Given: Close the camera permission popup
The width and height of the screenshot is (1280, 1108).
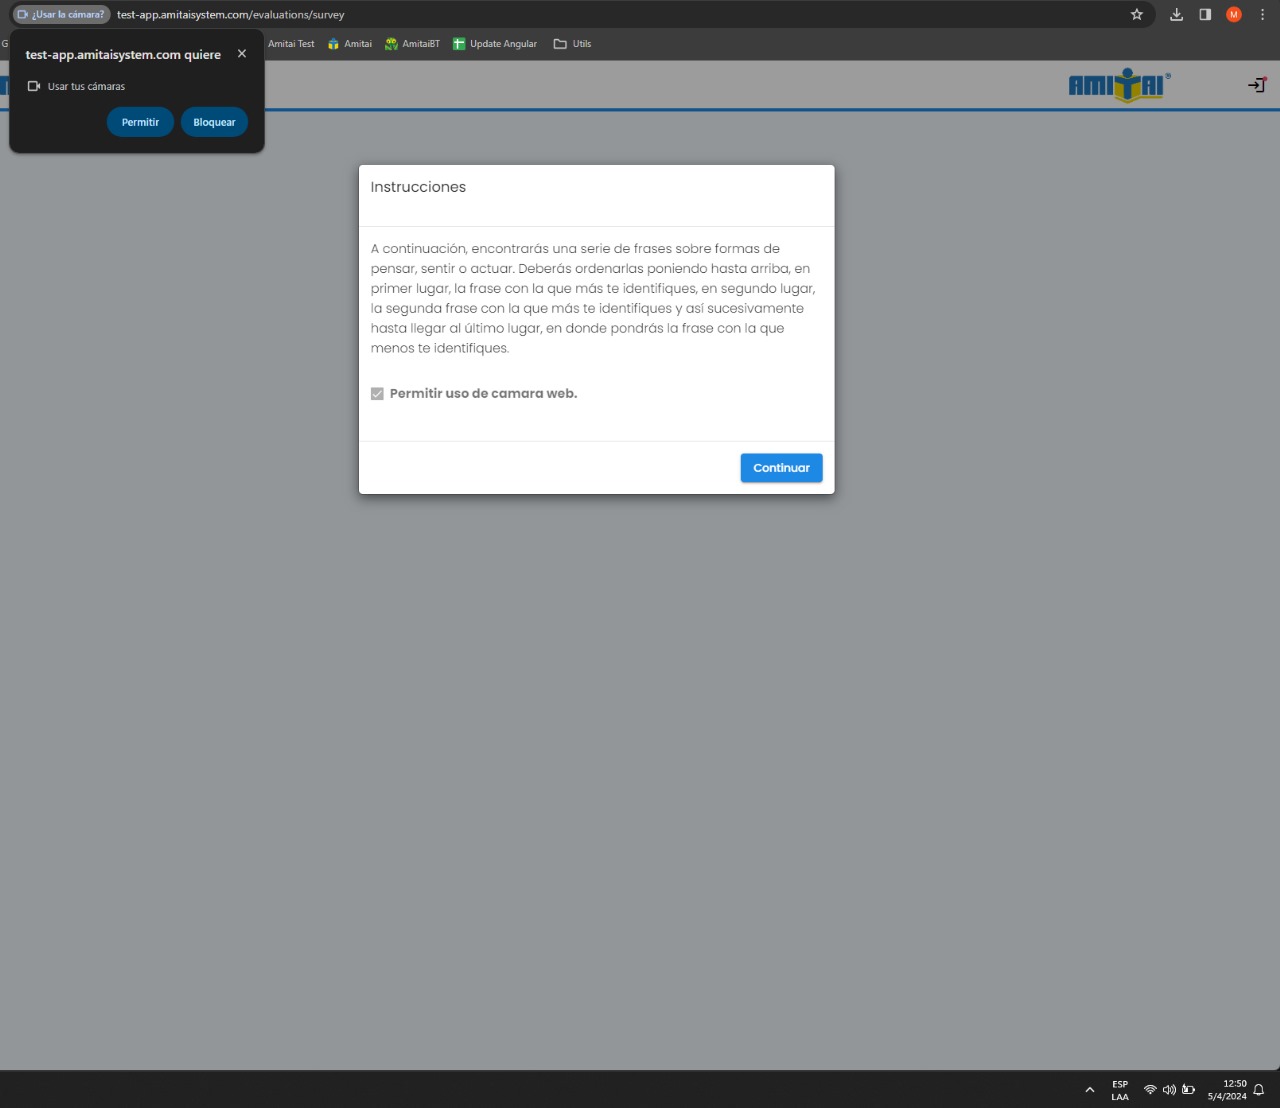Looking at the screenshot, I should click(x=242, y=54).
